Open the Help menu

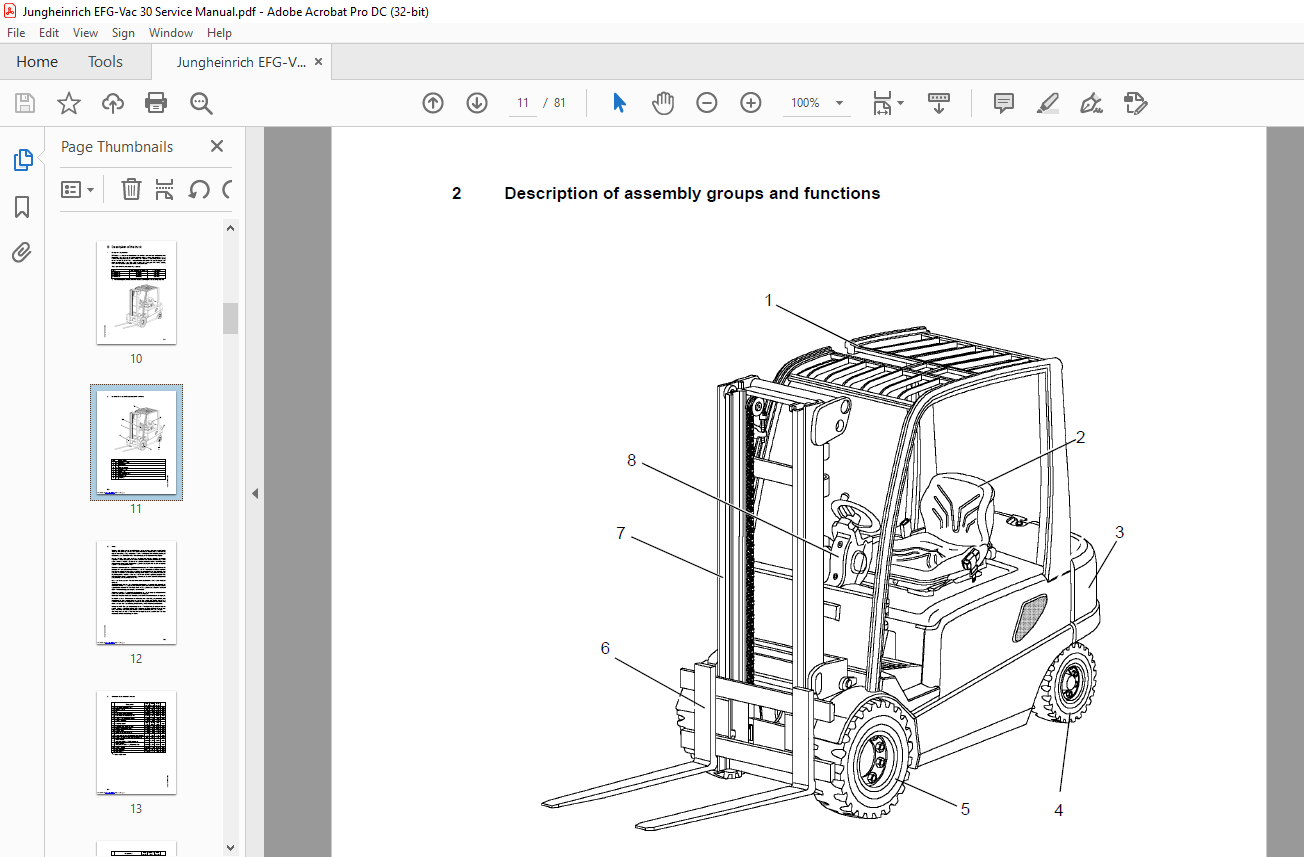(x=219, y=33)
